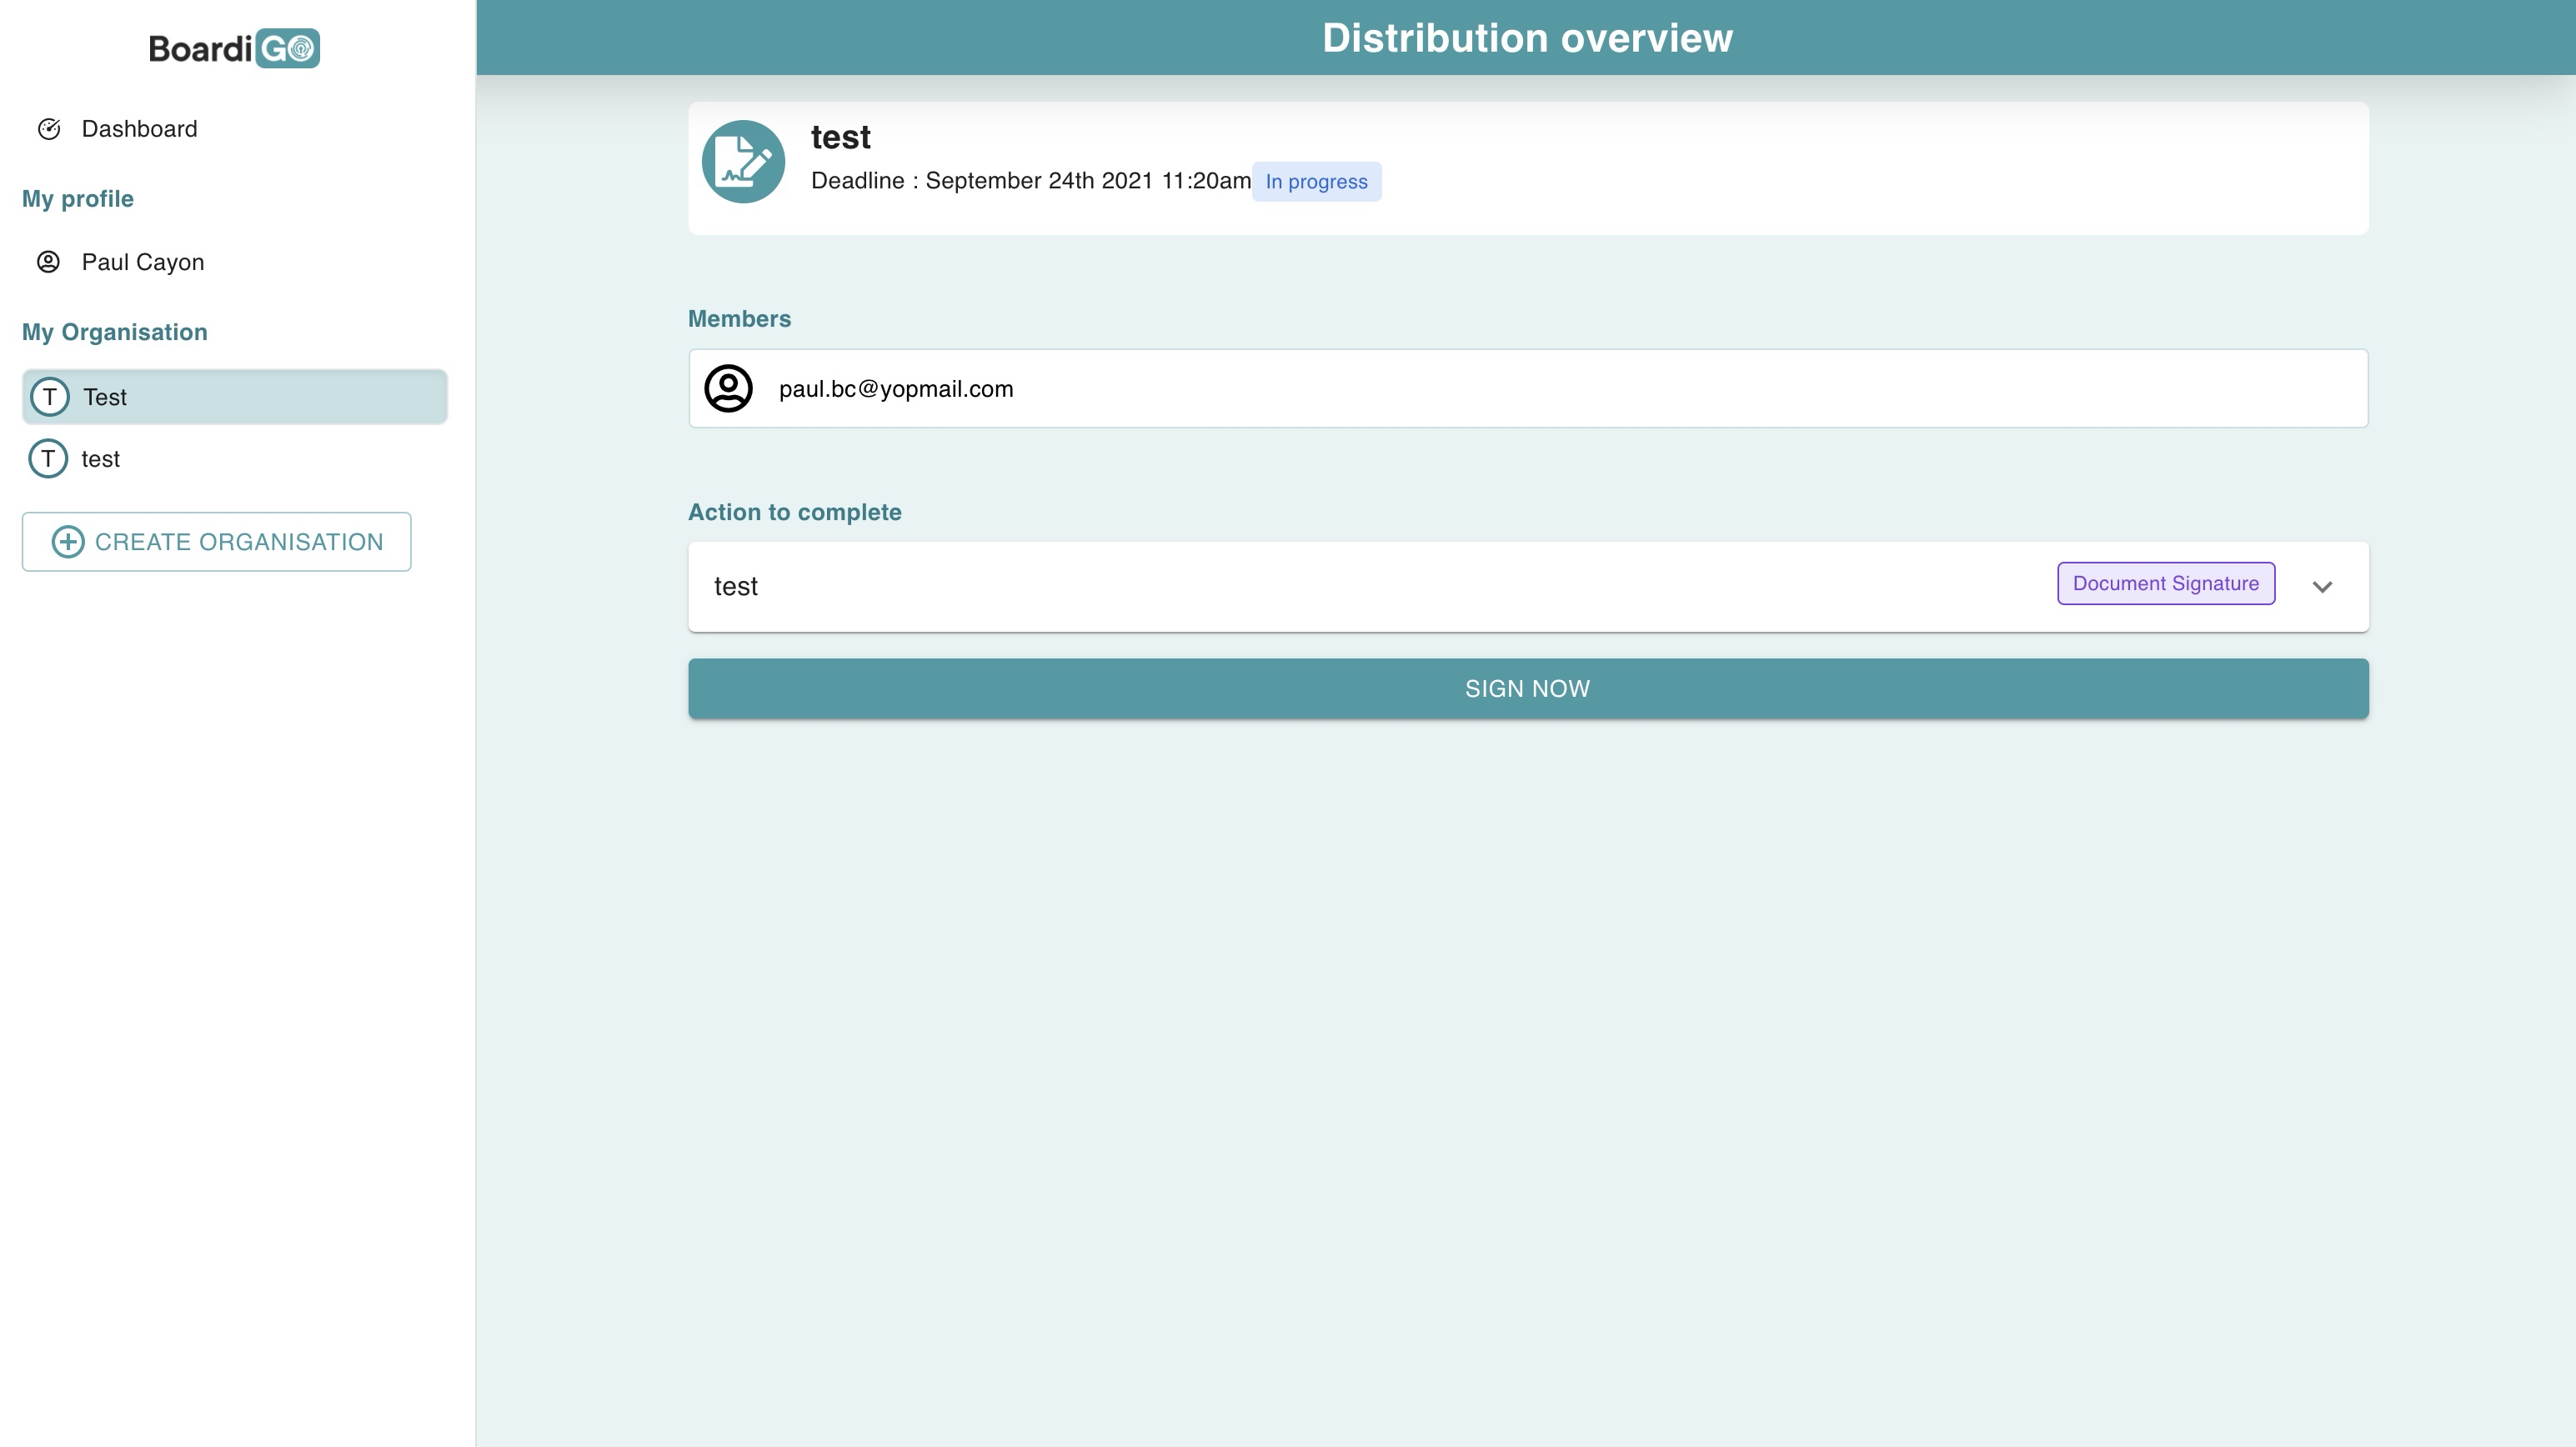Click the T avatar of organisation Test

coord(49,397)
